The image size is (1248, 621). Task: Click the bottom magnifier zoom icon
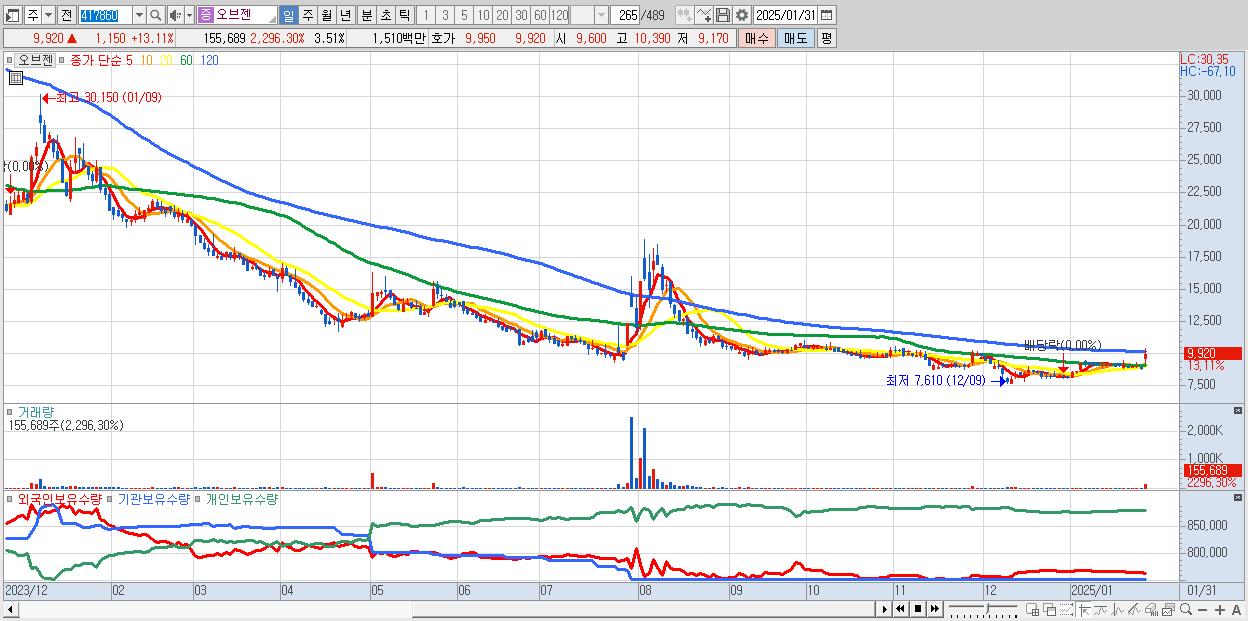(x=1185, y=609)
